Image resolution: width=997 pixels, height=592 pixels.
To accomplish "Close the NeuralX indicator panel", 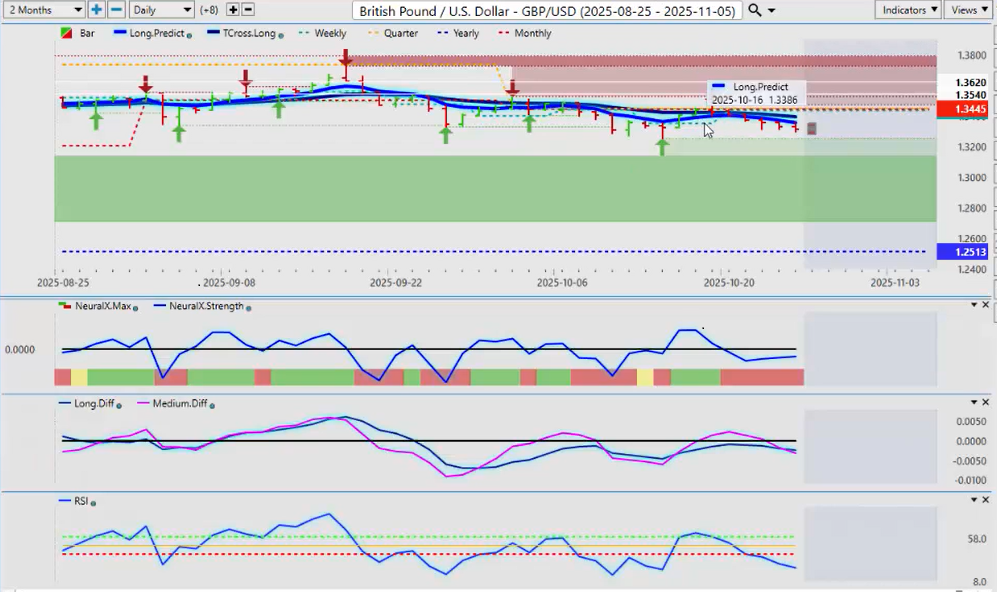I will [986, 304].
